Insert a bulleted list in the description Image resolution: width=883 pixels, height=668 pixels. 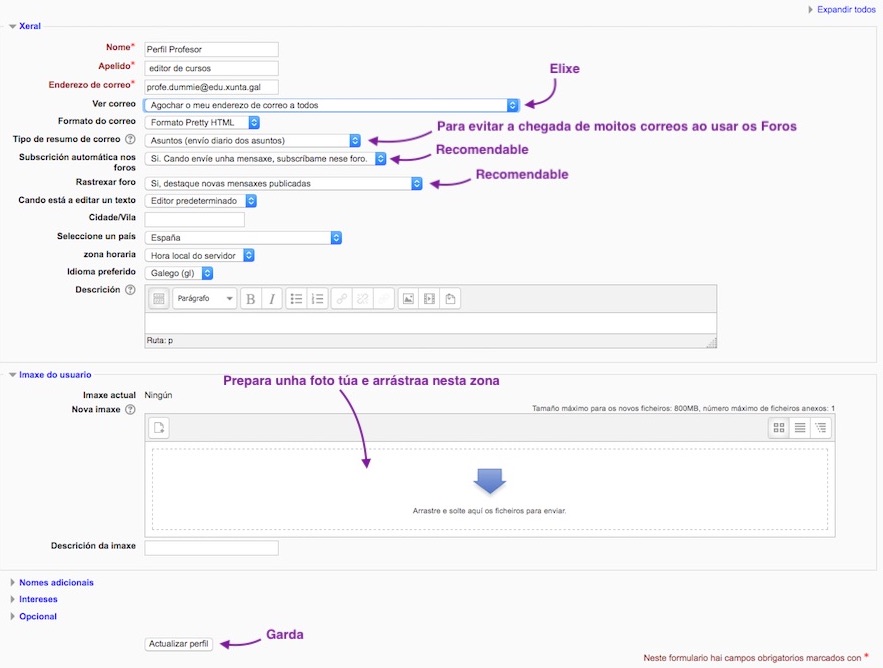296,299
